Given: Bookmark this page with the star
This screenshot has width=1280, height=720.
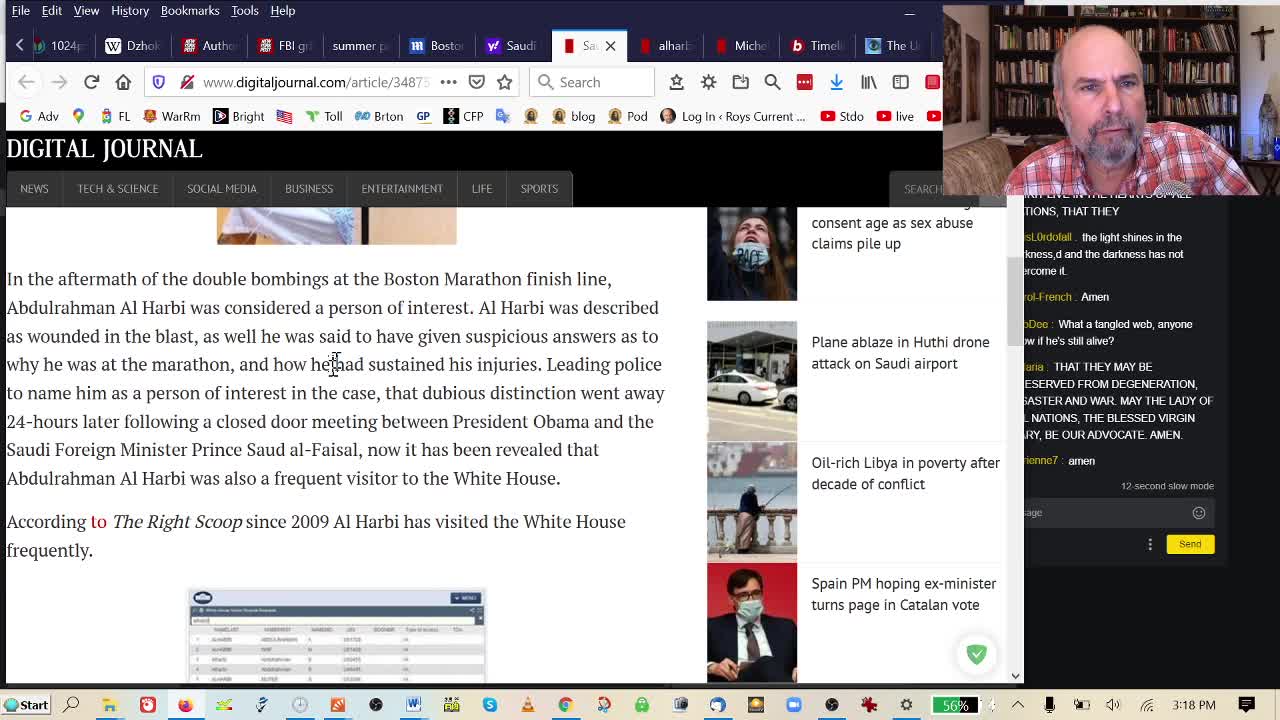Looking at the screenshot, I should click(504, 82).
